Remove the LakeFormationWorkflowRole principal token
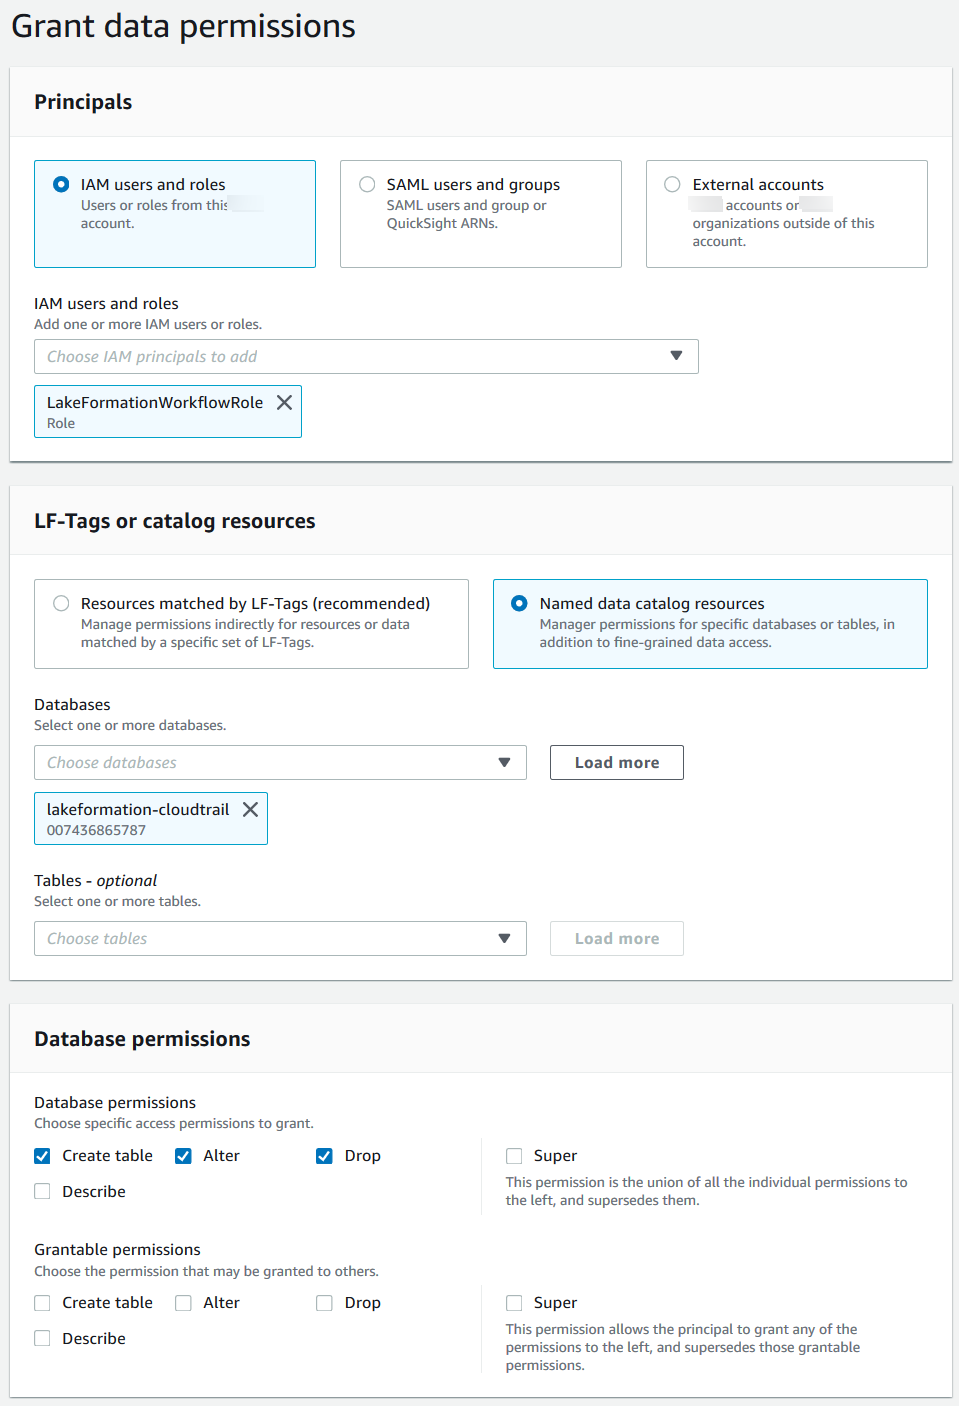Viewport: 959px width, 1406px height. [284, 402]
